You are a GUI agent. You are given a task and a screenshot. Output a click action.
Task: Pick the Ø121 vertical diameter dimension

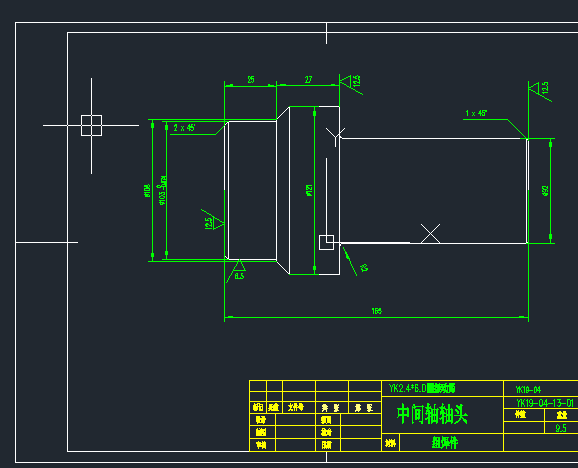310,190
